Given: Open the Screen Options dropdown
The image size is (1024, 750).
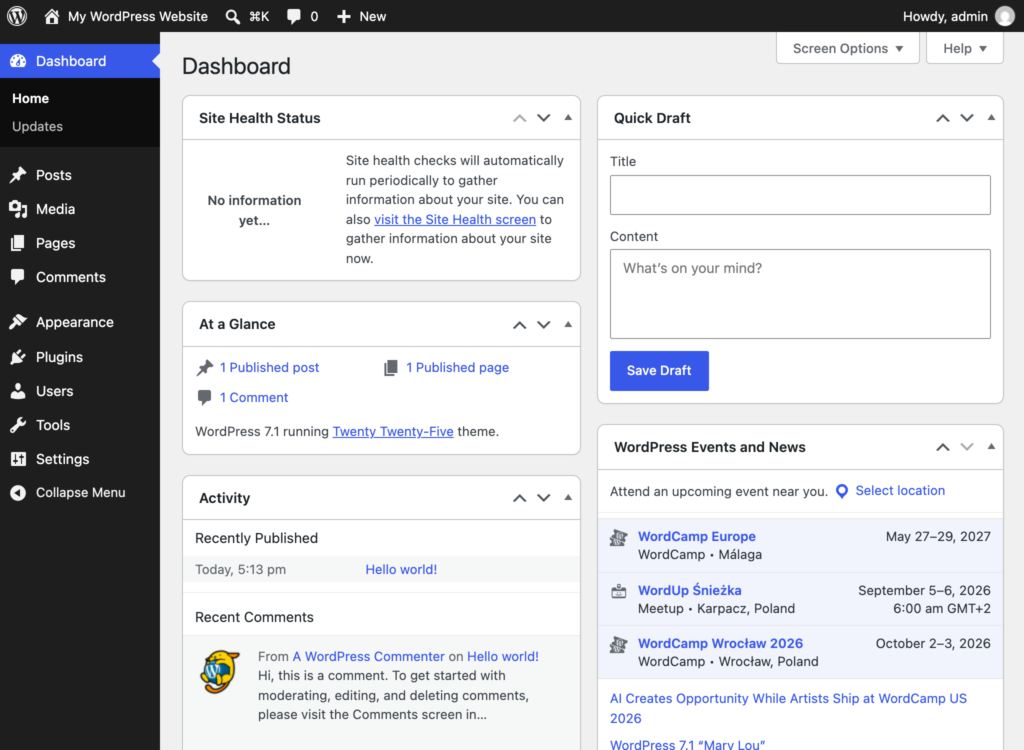Looking at the screenshot, I should coord(848,48).
